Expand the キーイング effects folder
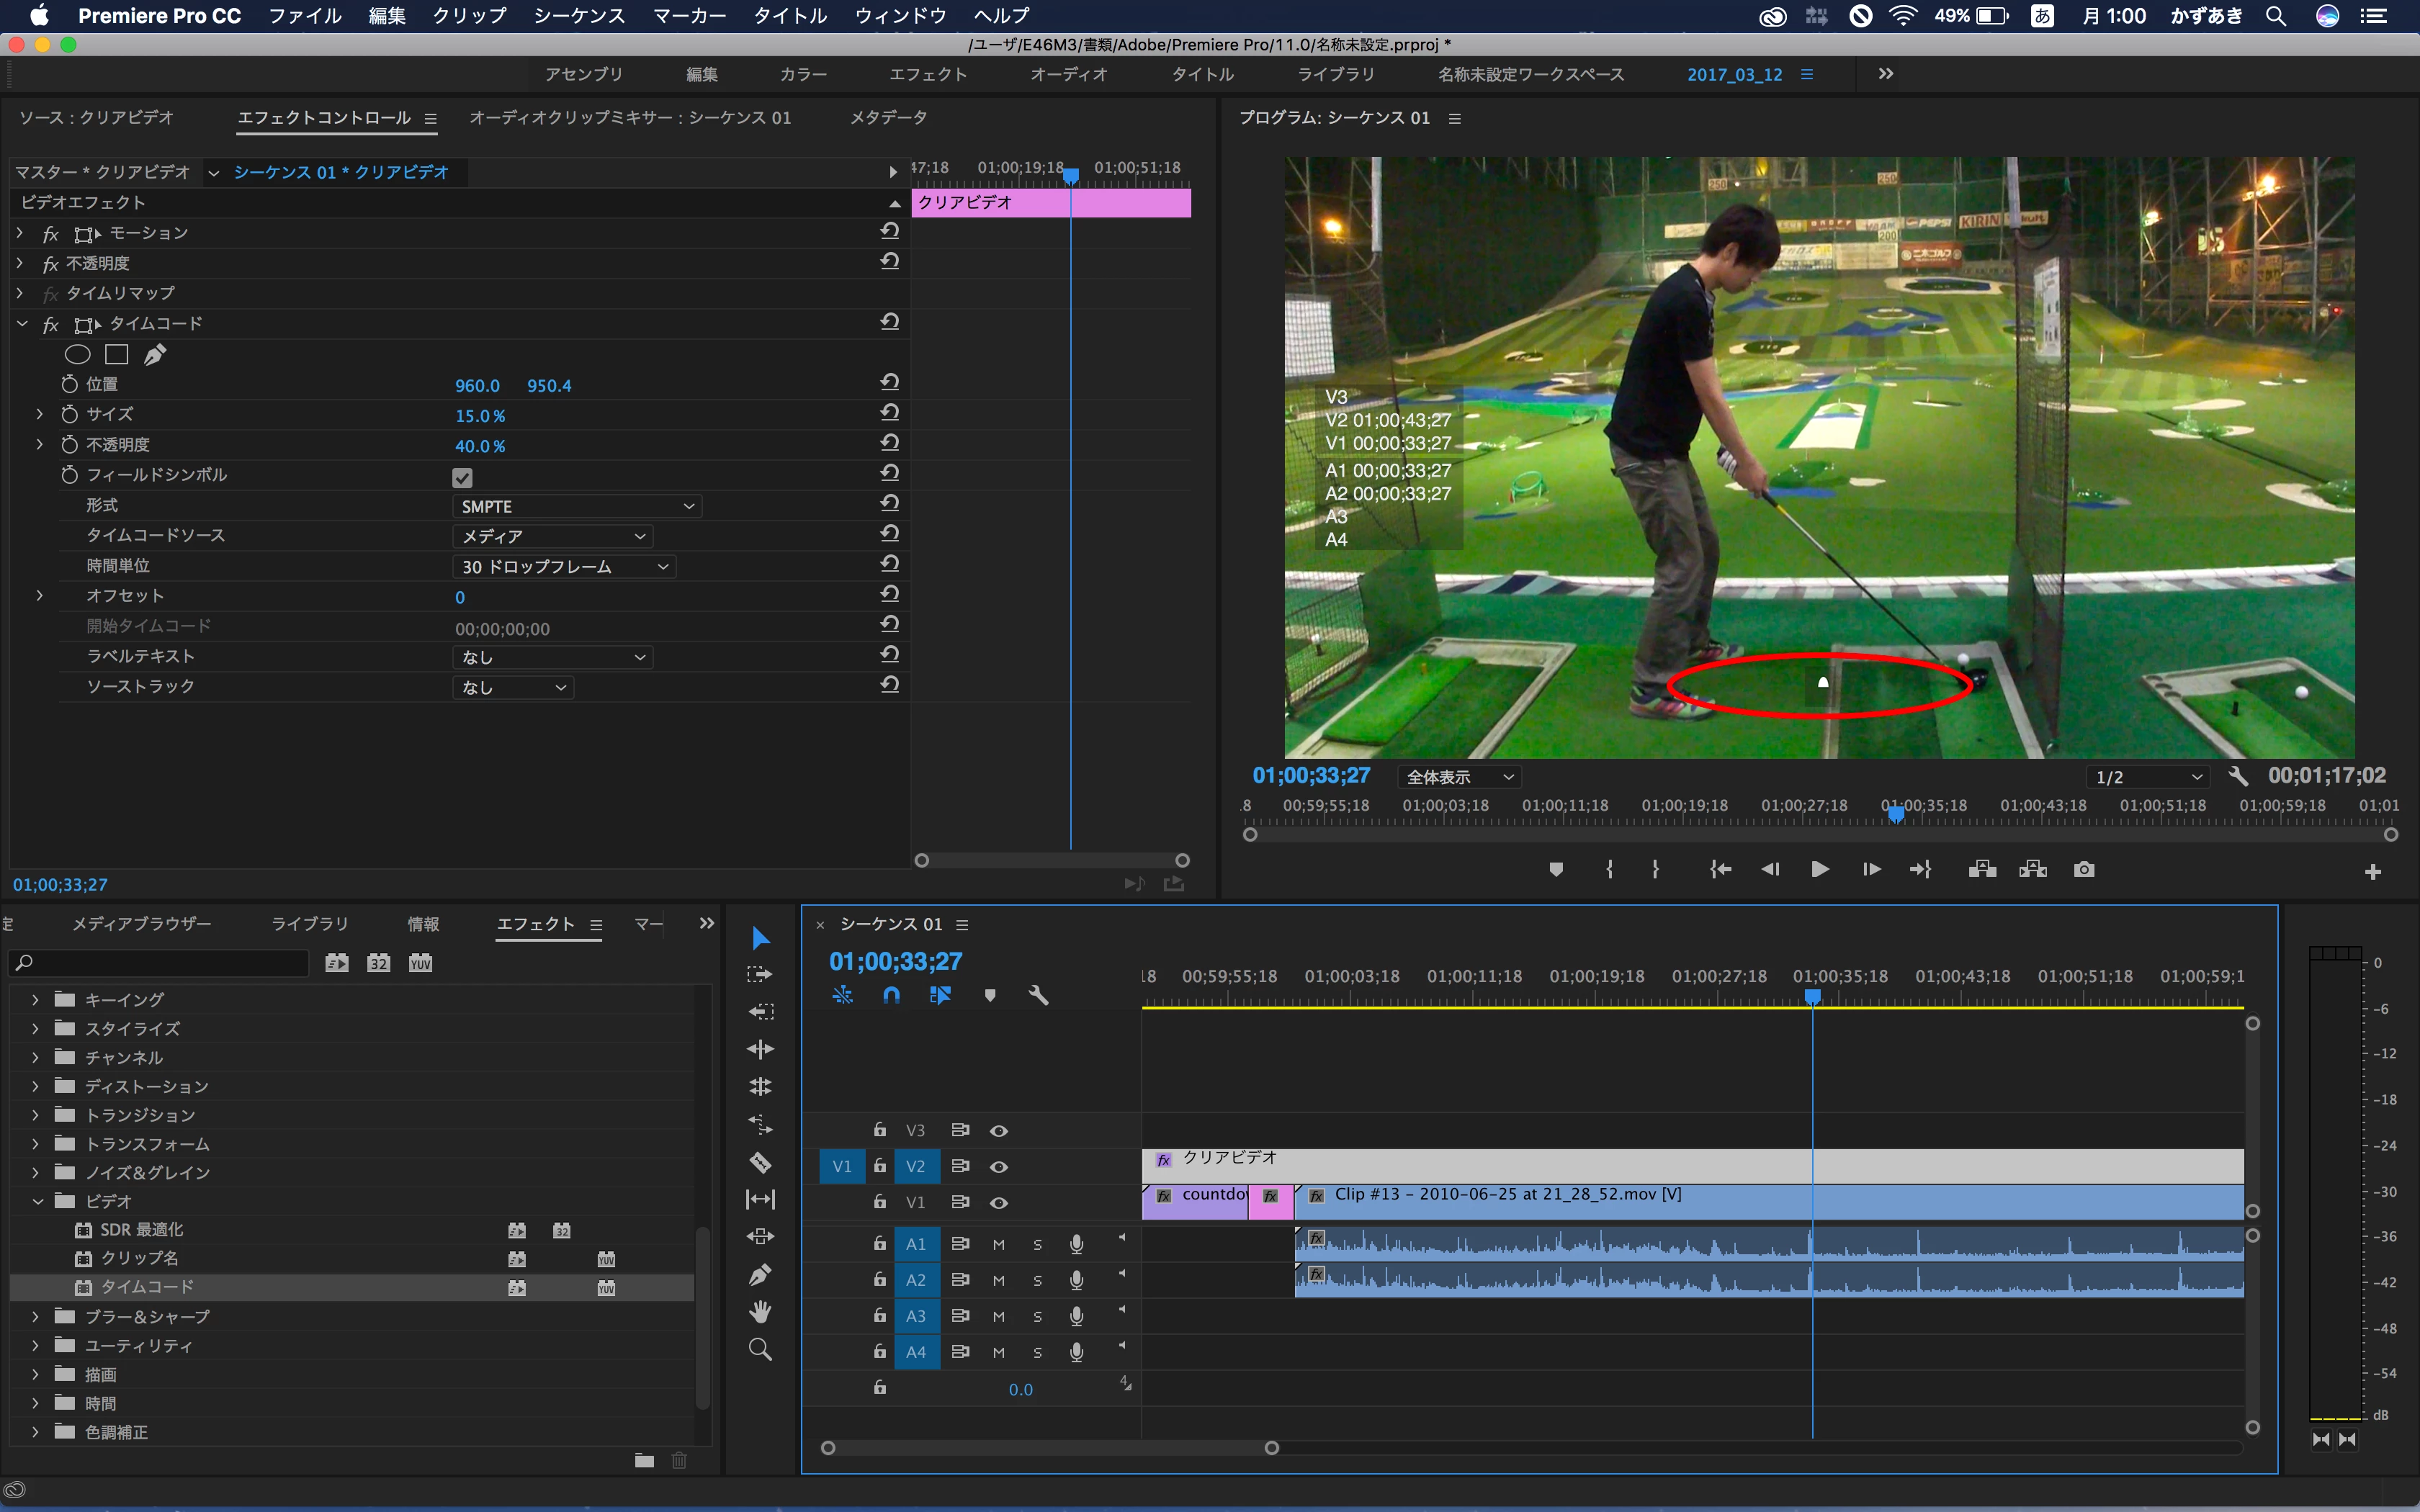Screen dimensions: 2420x1512 pyautogui.click(x=36, y=999)
